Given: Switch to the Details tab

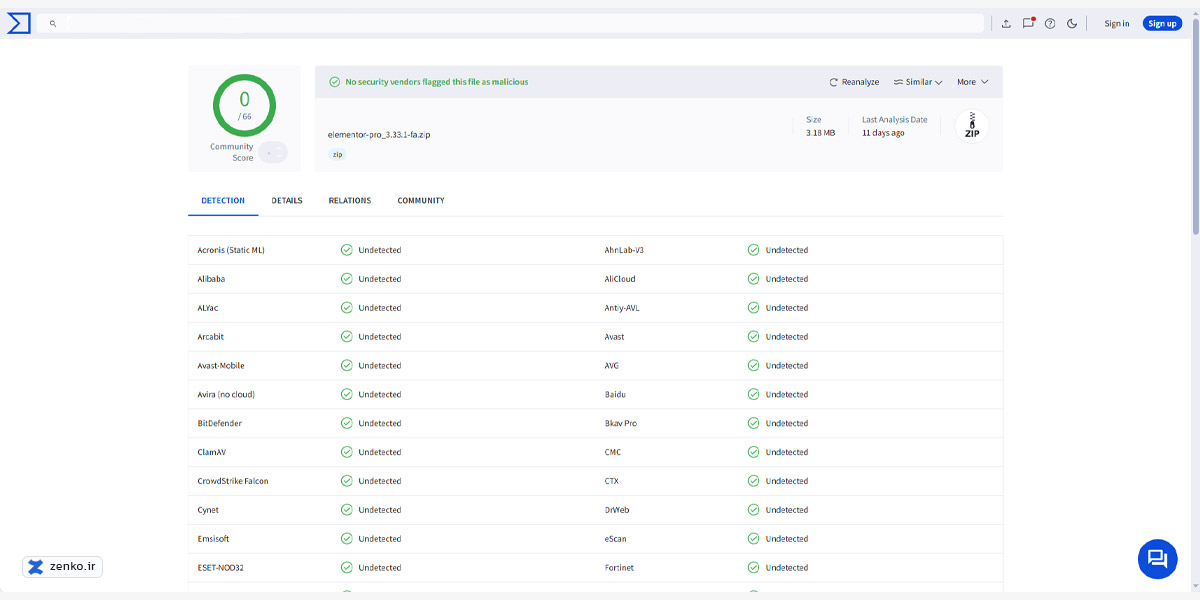Looking at the screenshot, I should coord(287,201).
